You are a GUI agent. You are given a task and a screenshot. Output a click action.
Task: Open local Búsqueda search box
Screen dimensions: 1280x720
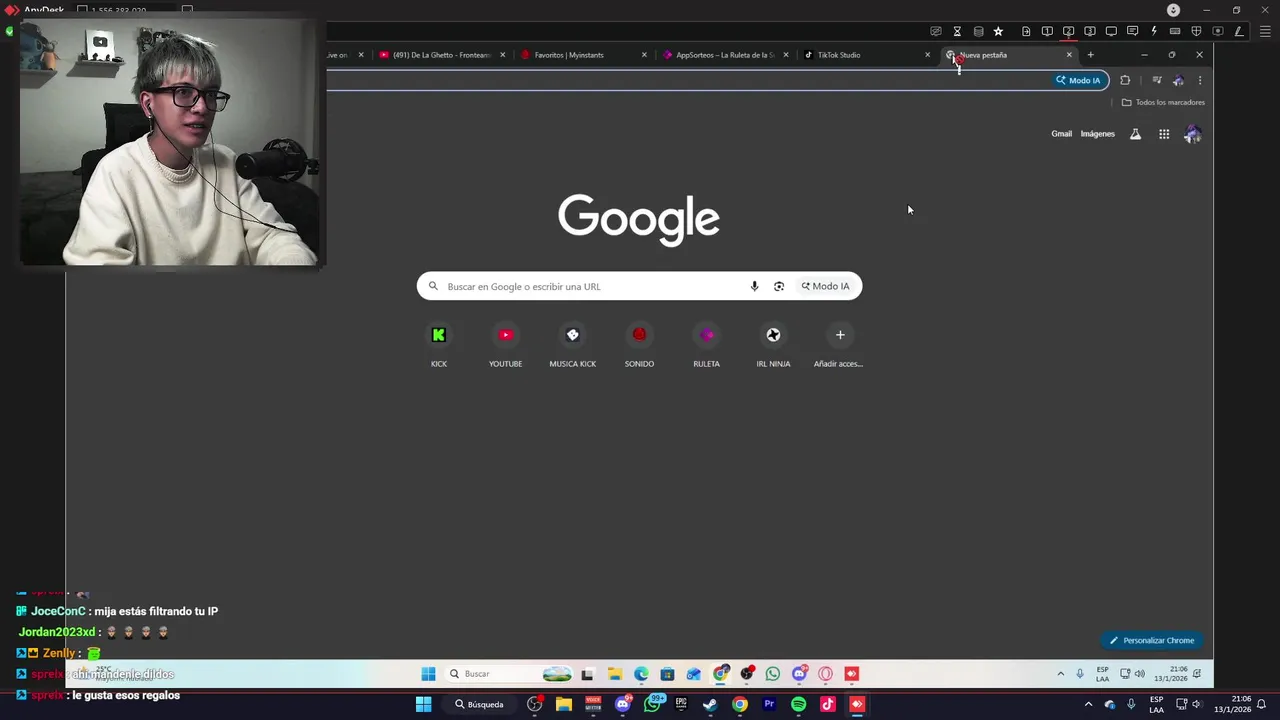coord(480,705)
